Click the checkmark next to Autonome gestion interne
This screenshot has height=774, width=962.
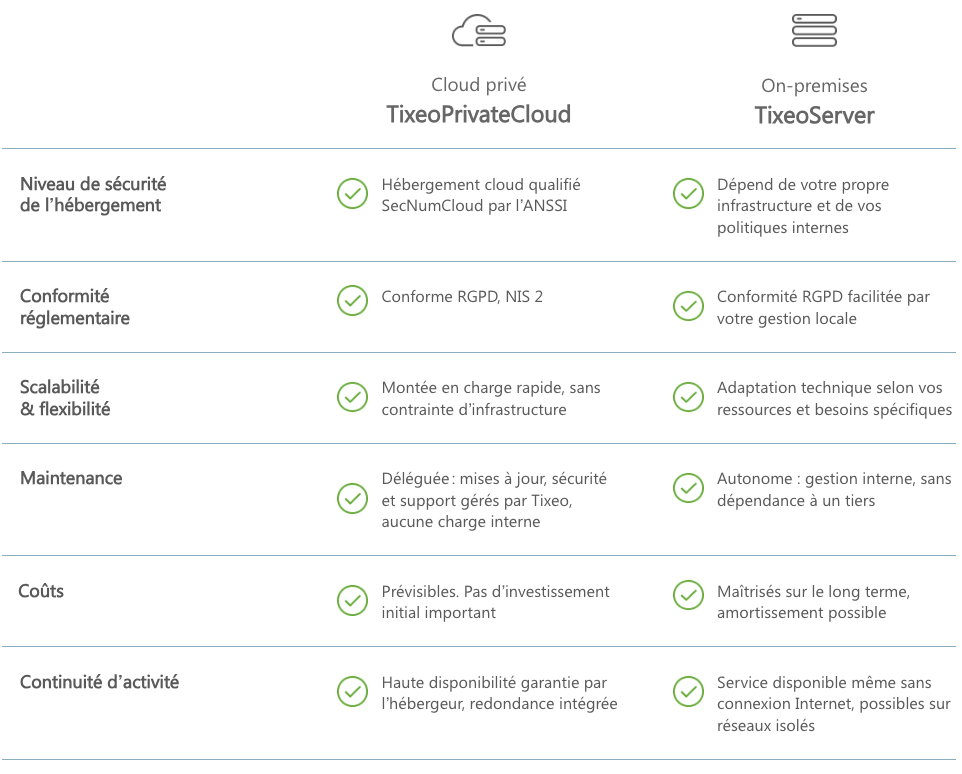click(688, 488)
